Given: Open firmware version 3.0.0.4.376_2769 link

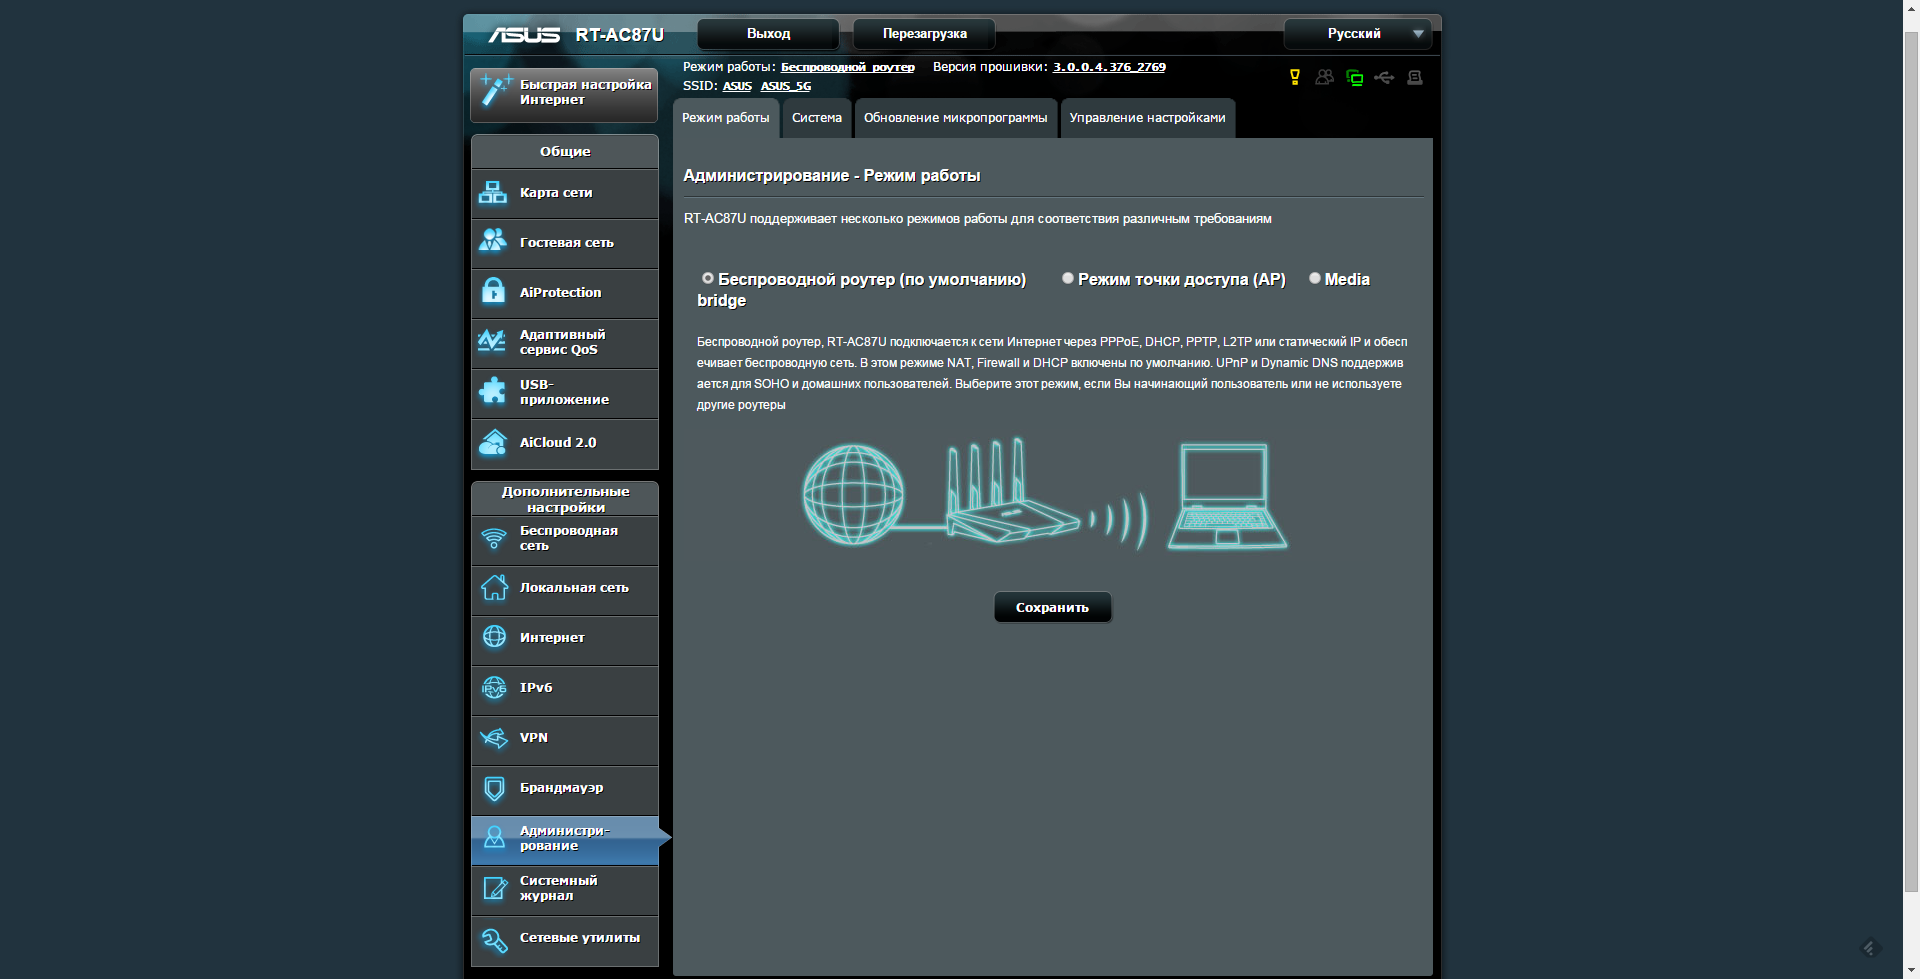Looking at the screenshot, I should [x=1109, y=67].
